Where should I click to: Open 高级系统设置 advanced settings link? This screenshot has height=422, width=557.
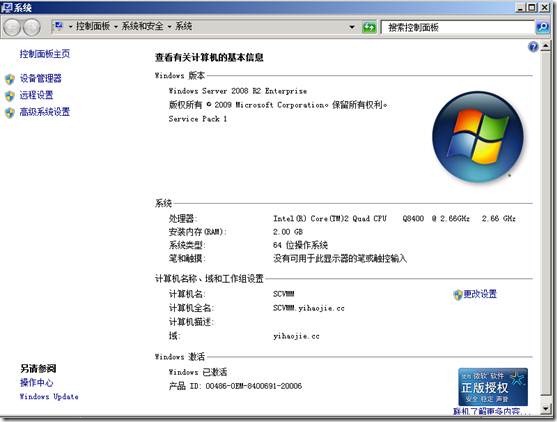[x=45, y=112]
